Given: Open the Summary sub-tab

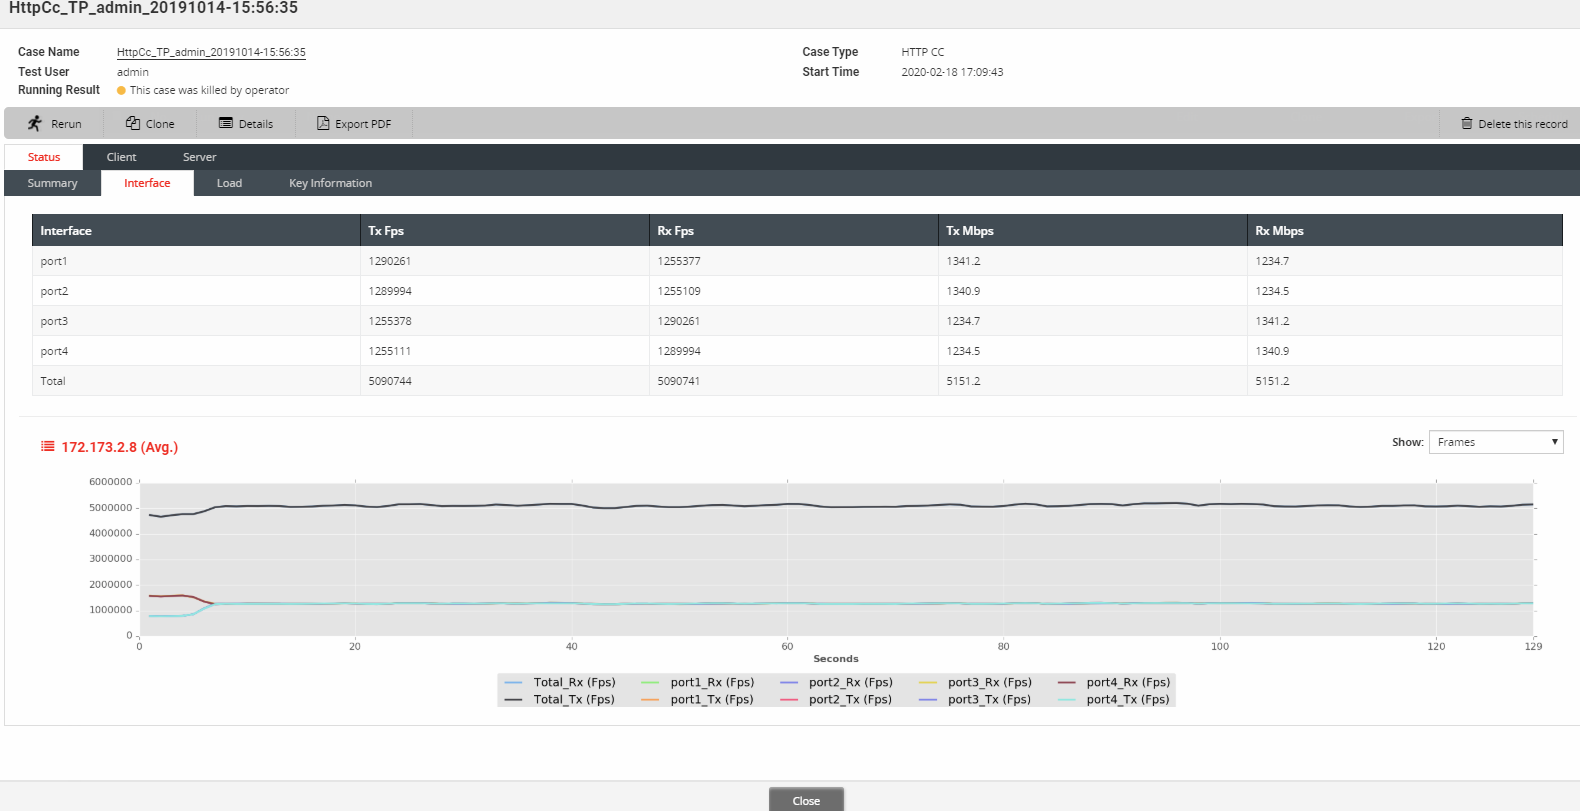Looking at the screenshot, I should [52, 183].
